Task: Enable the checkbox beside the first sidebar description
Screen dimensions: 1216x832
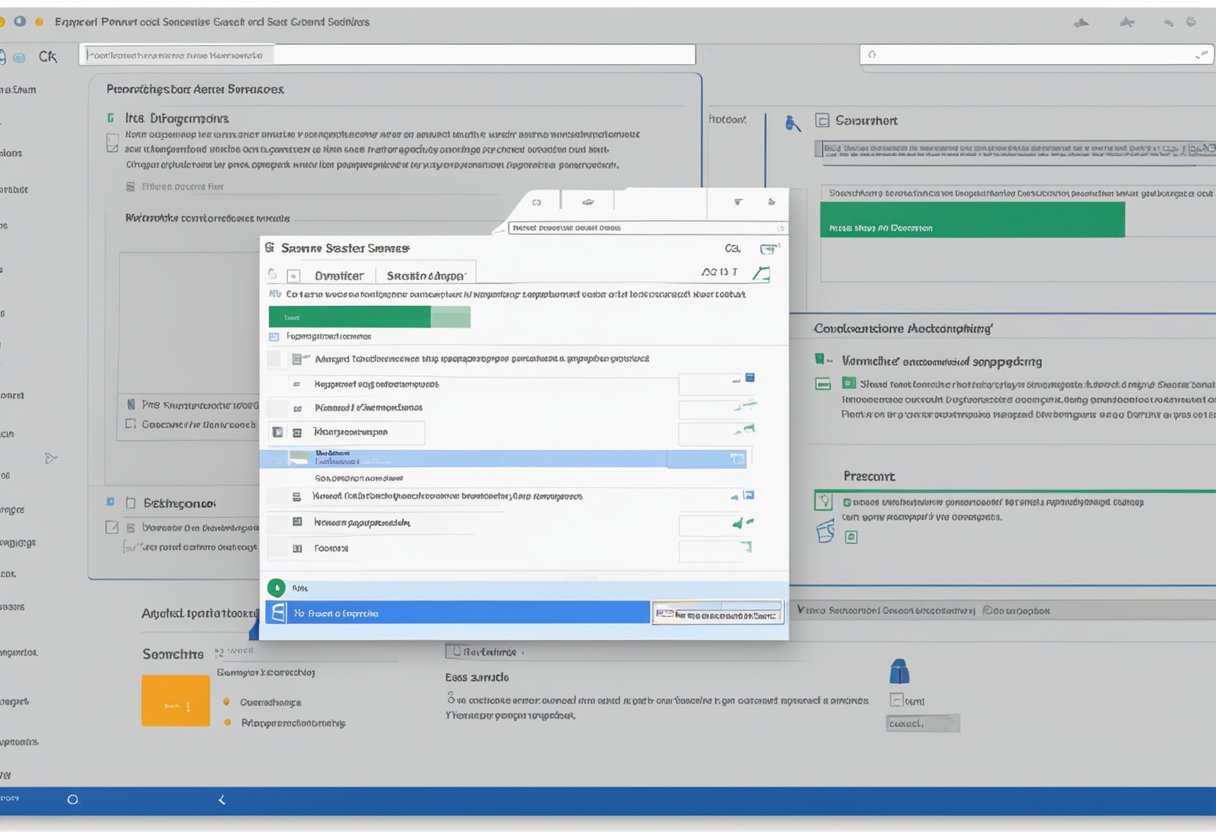Action: click(114, 142)
